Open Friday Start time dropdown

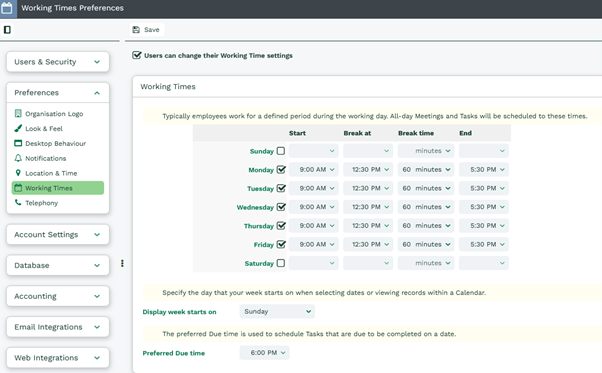[x=313, y=244]
